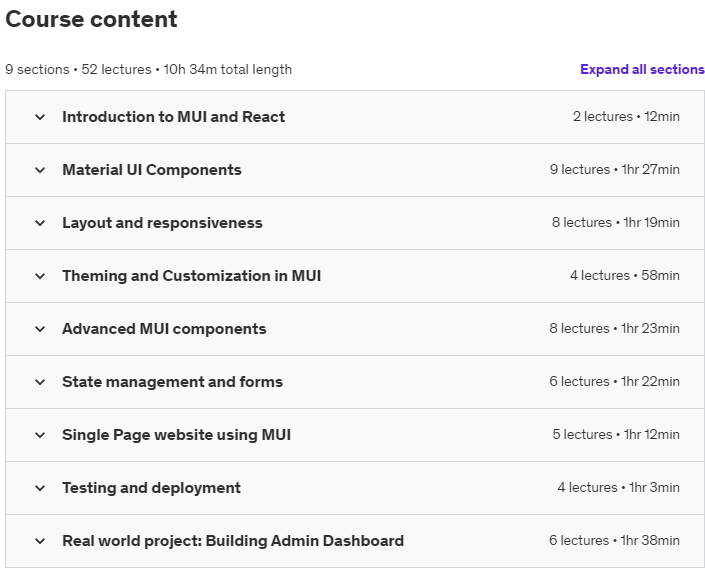705x568 pixels.
Task: Open Real world project: Building Admin Dashboard title
Action: (x=233, y=541)
